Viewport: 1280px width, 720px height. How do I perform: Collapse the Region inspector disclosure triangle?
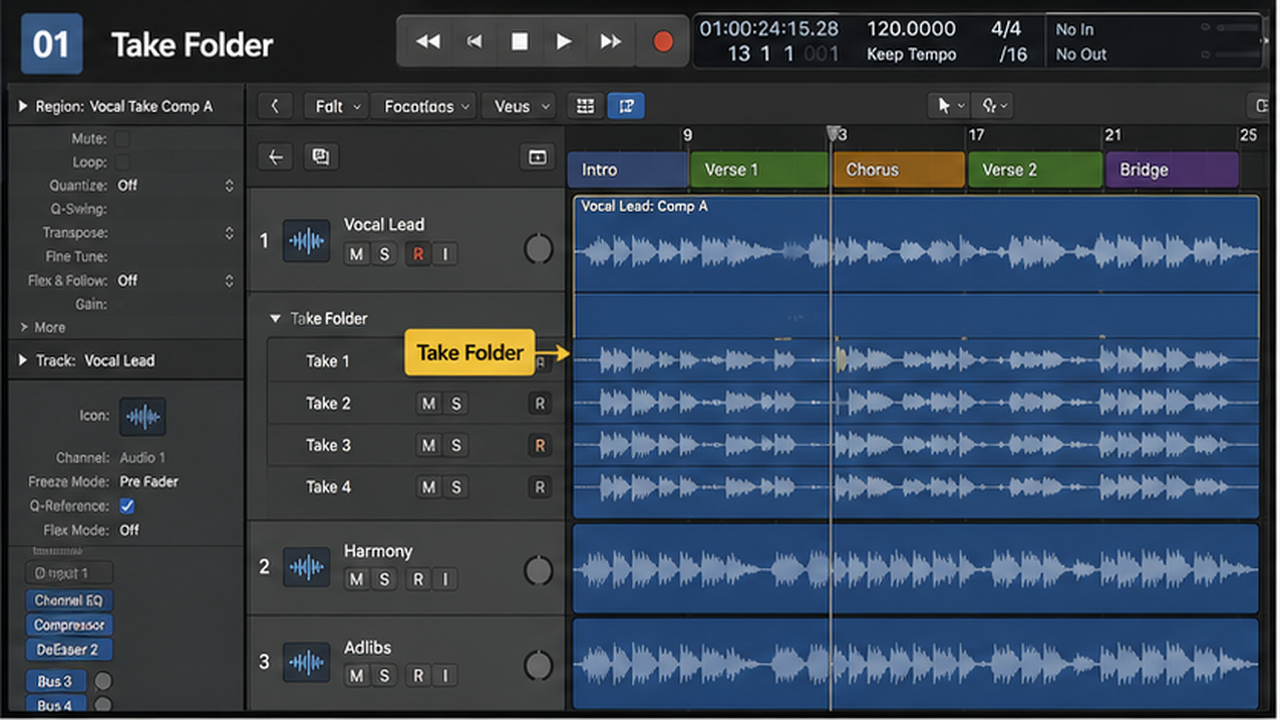pyautogui.click(x=23, y=106)
